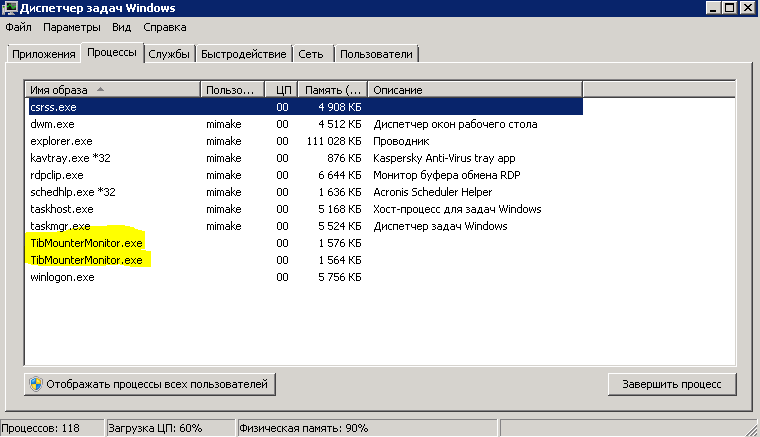Click the Процессов: 118 status entry
Viewport: 760px width, 437px height.
(52, 428)
